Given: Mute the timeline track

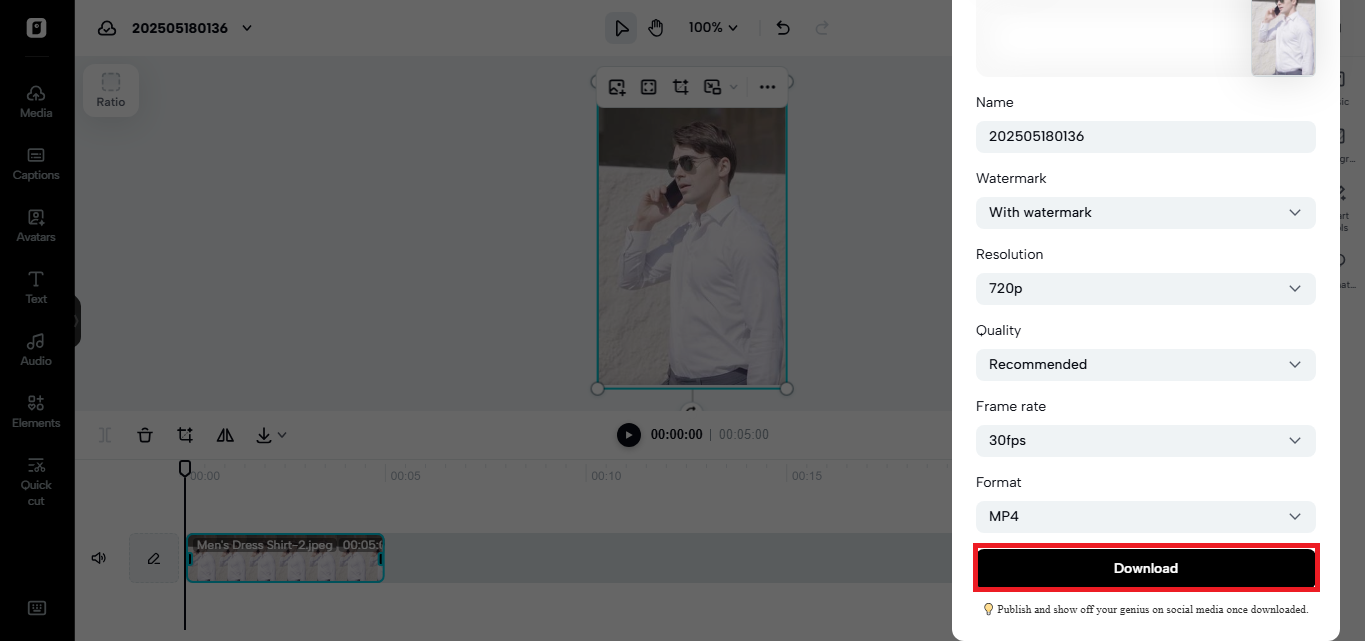Looking at the screenshot, I should coord(98,557).
